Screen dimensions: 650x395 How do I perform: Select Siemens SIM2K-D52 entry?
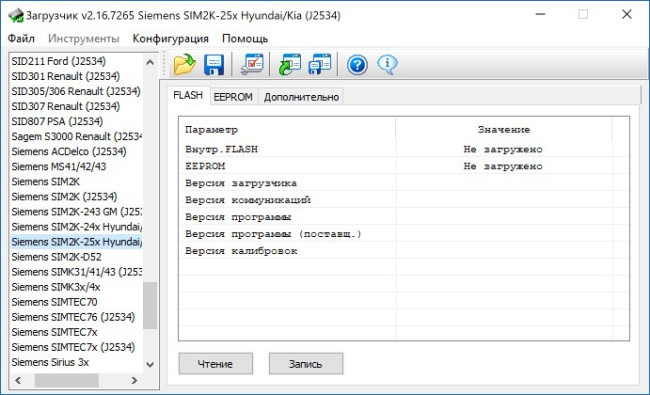76,257
